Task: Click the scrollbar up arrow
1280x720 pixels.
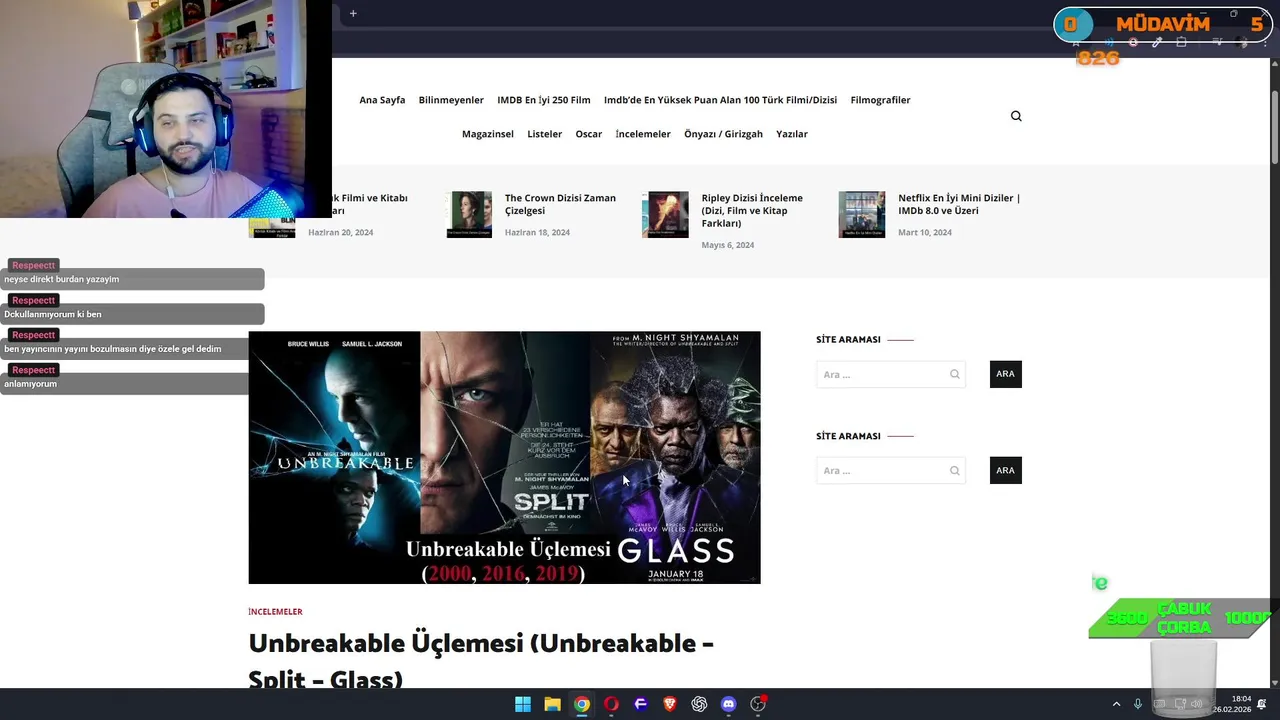Action: coord(1274,66)
